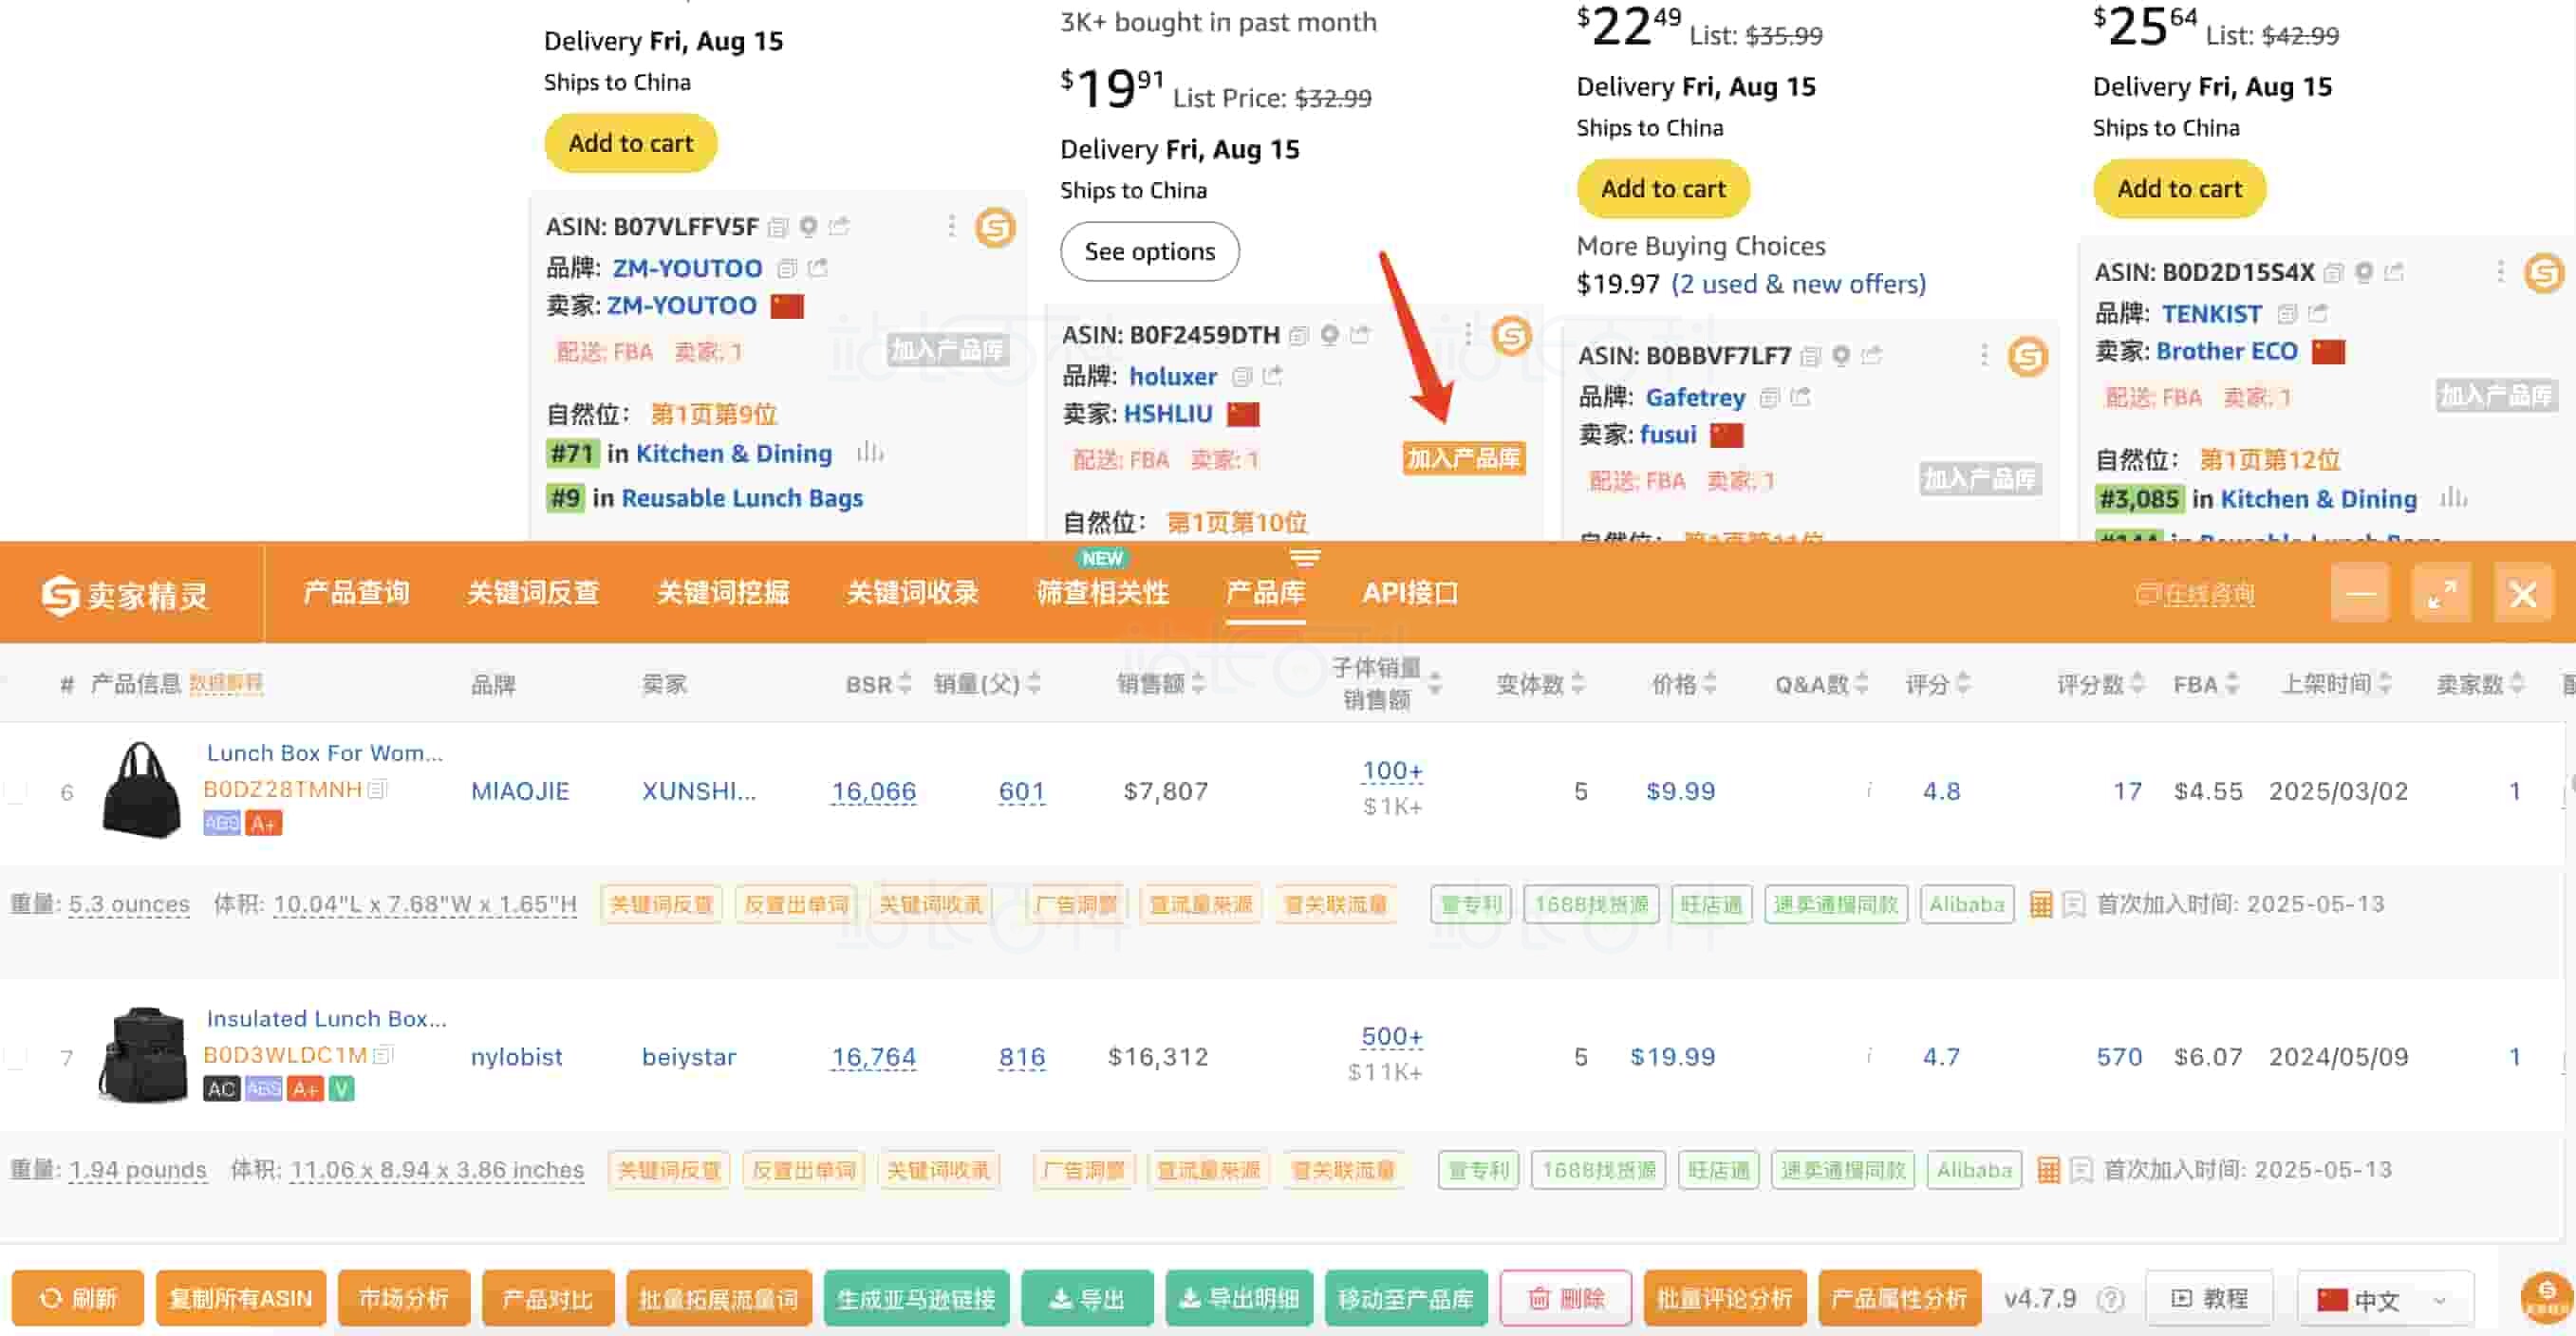Switch to the 关键词挖掘 tab
Viewport: 2576px width, 1336px height.
(723, 593)
